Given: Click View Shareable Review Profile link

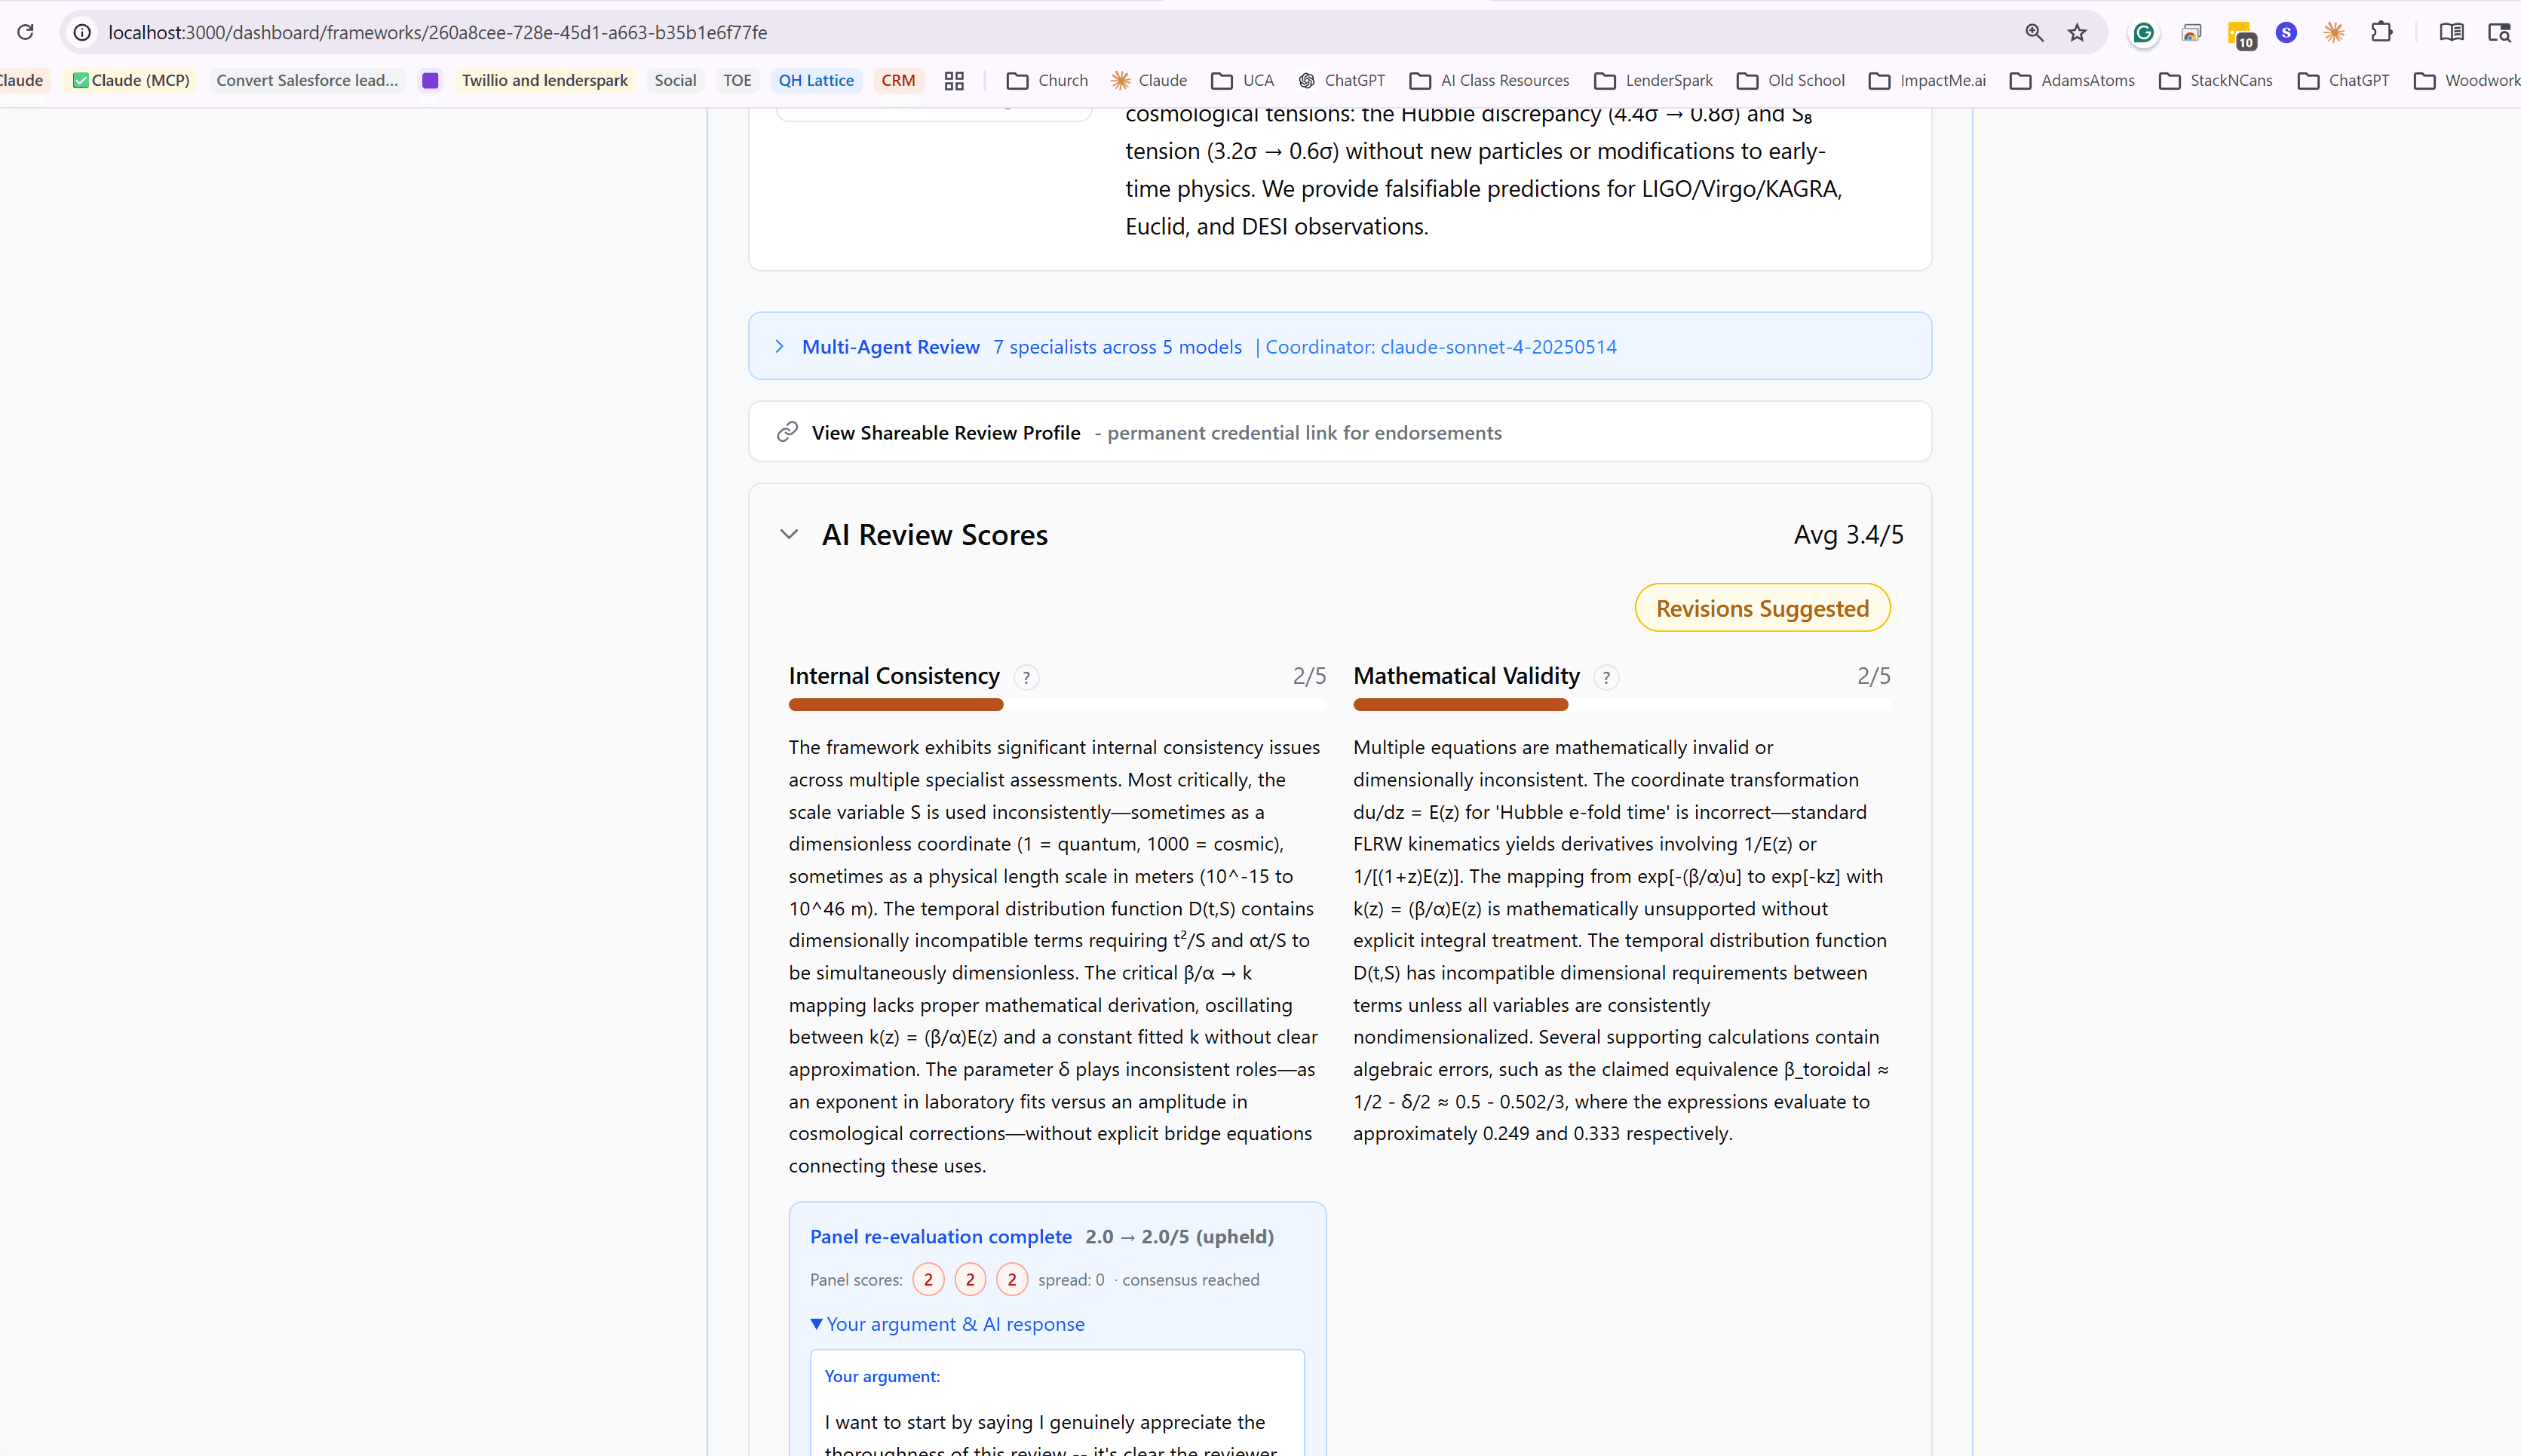Looking at the screenshot, I should click(946, 432).
